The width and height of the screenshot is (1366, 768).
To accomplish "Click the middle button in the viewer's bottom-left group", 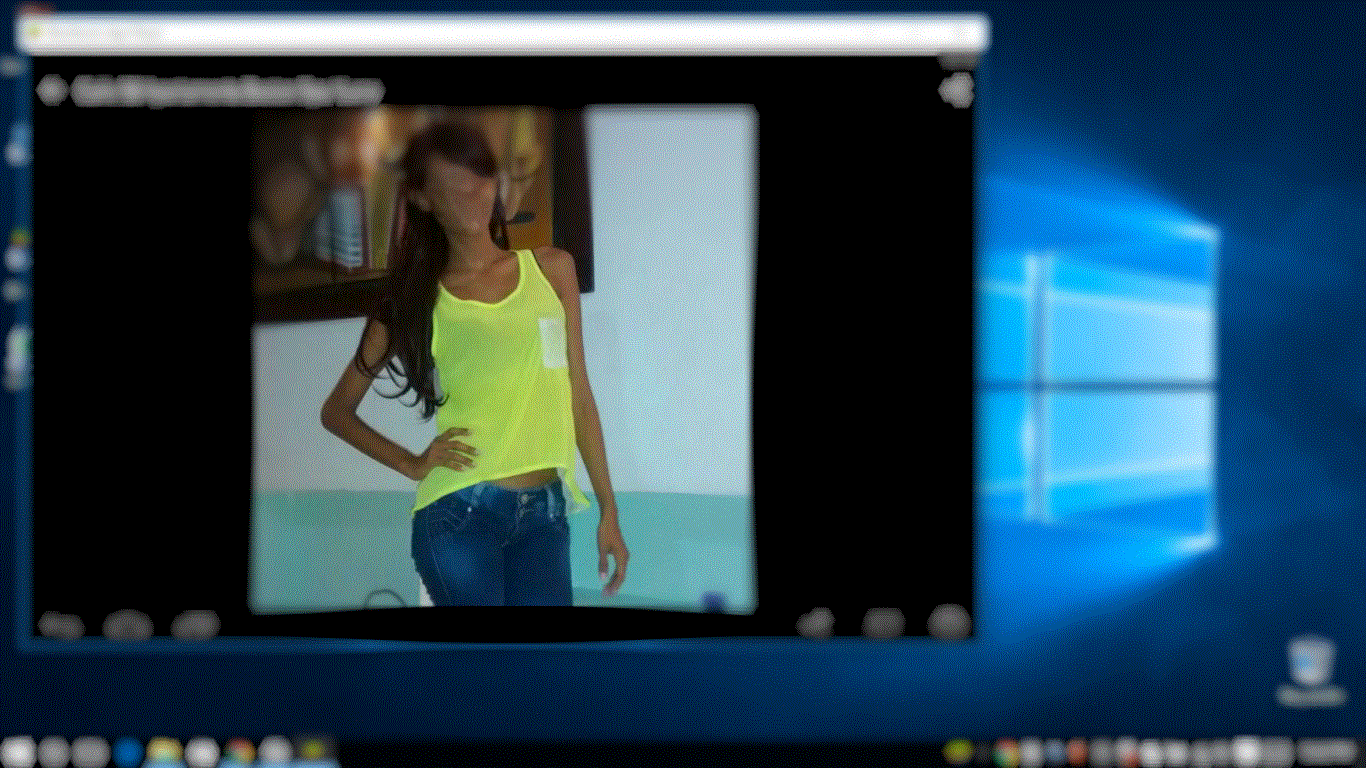I will [x=128, y=625].
